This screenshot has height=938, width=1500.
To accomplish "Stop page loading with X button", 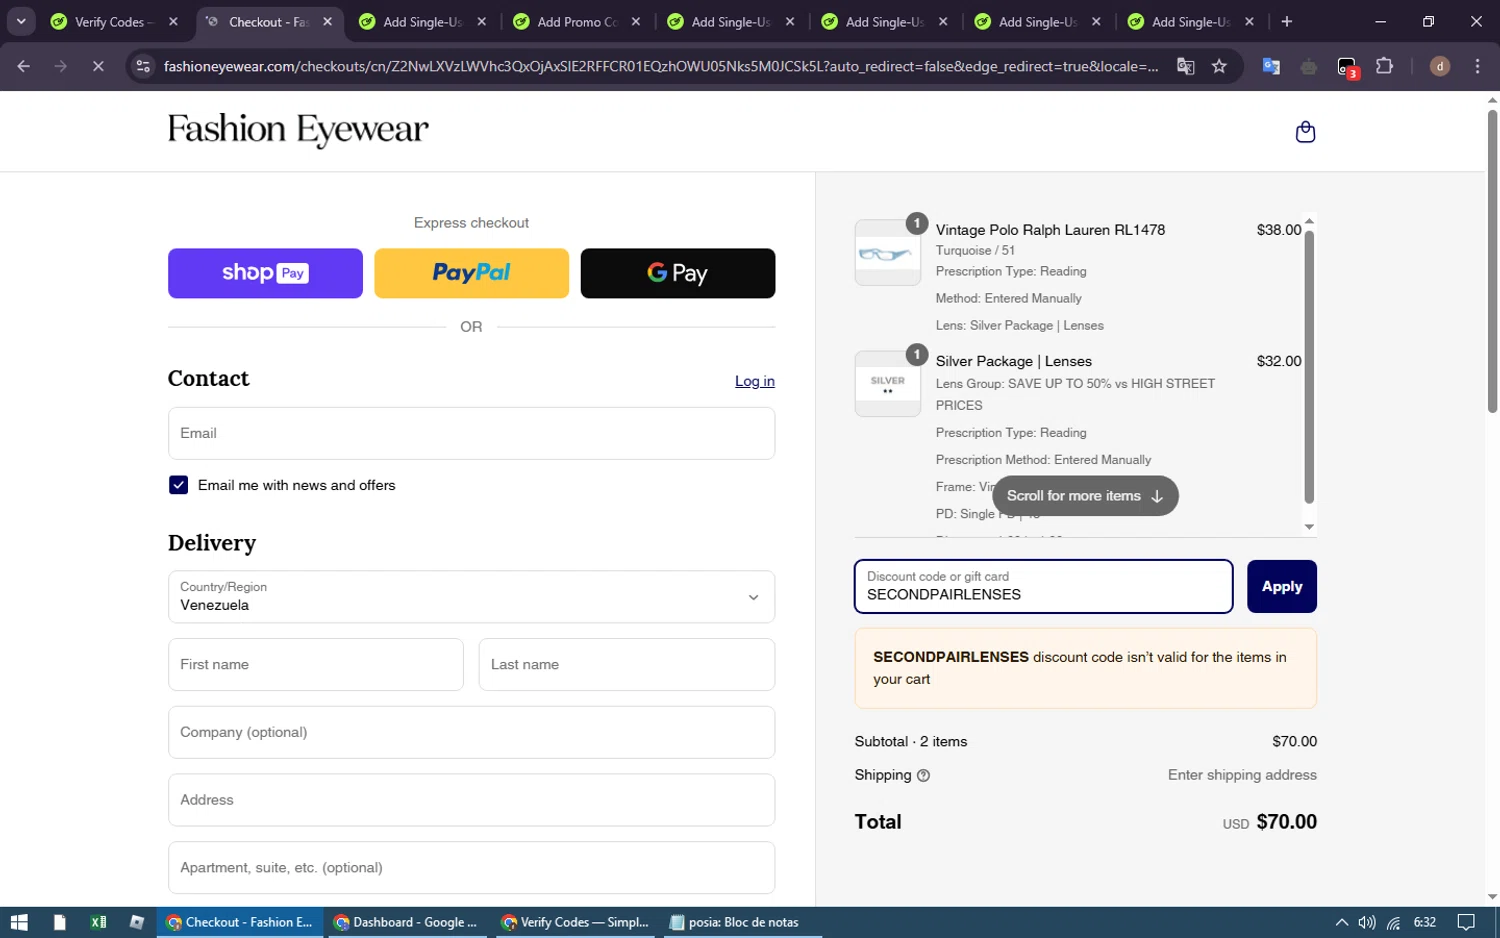I will 98,66.
